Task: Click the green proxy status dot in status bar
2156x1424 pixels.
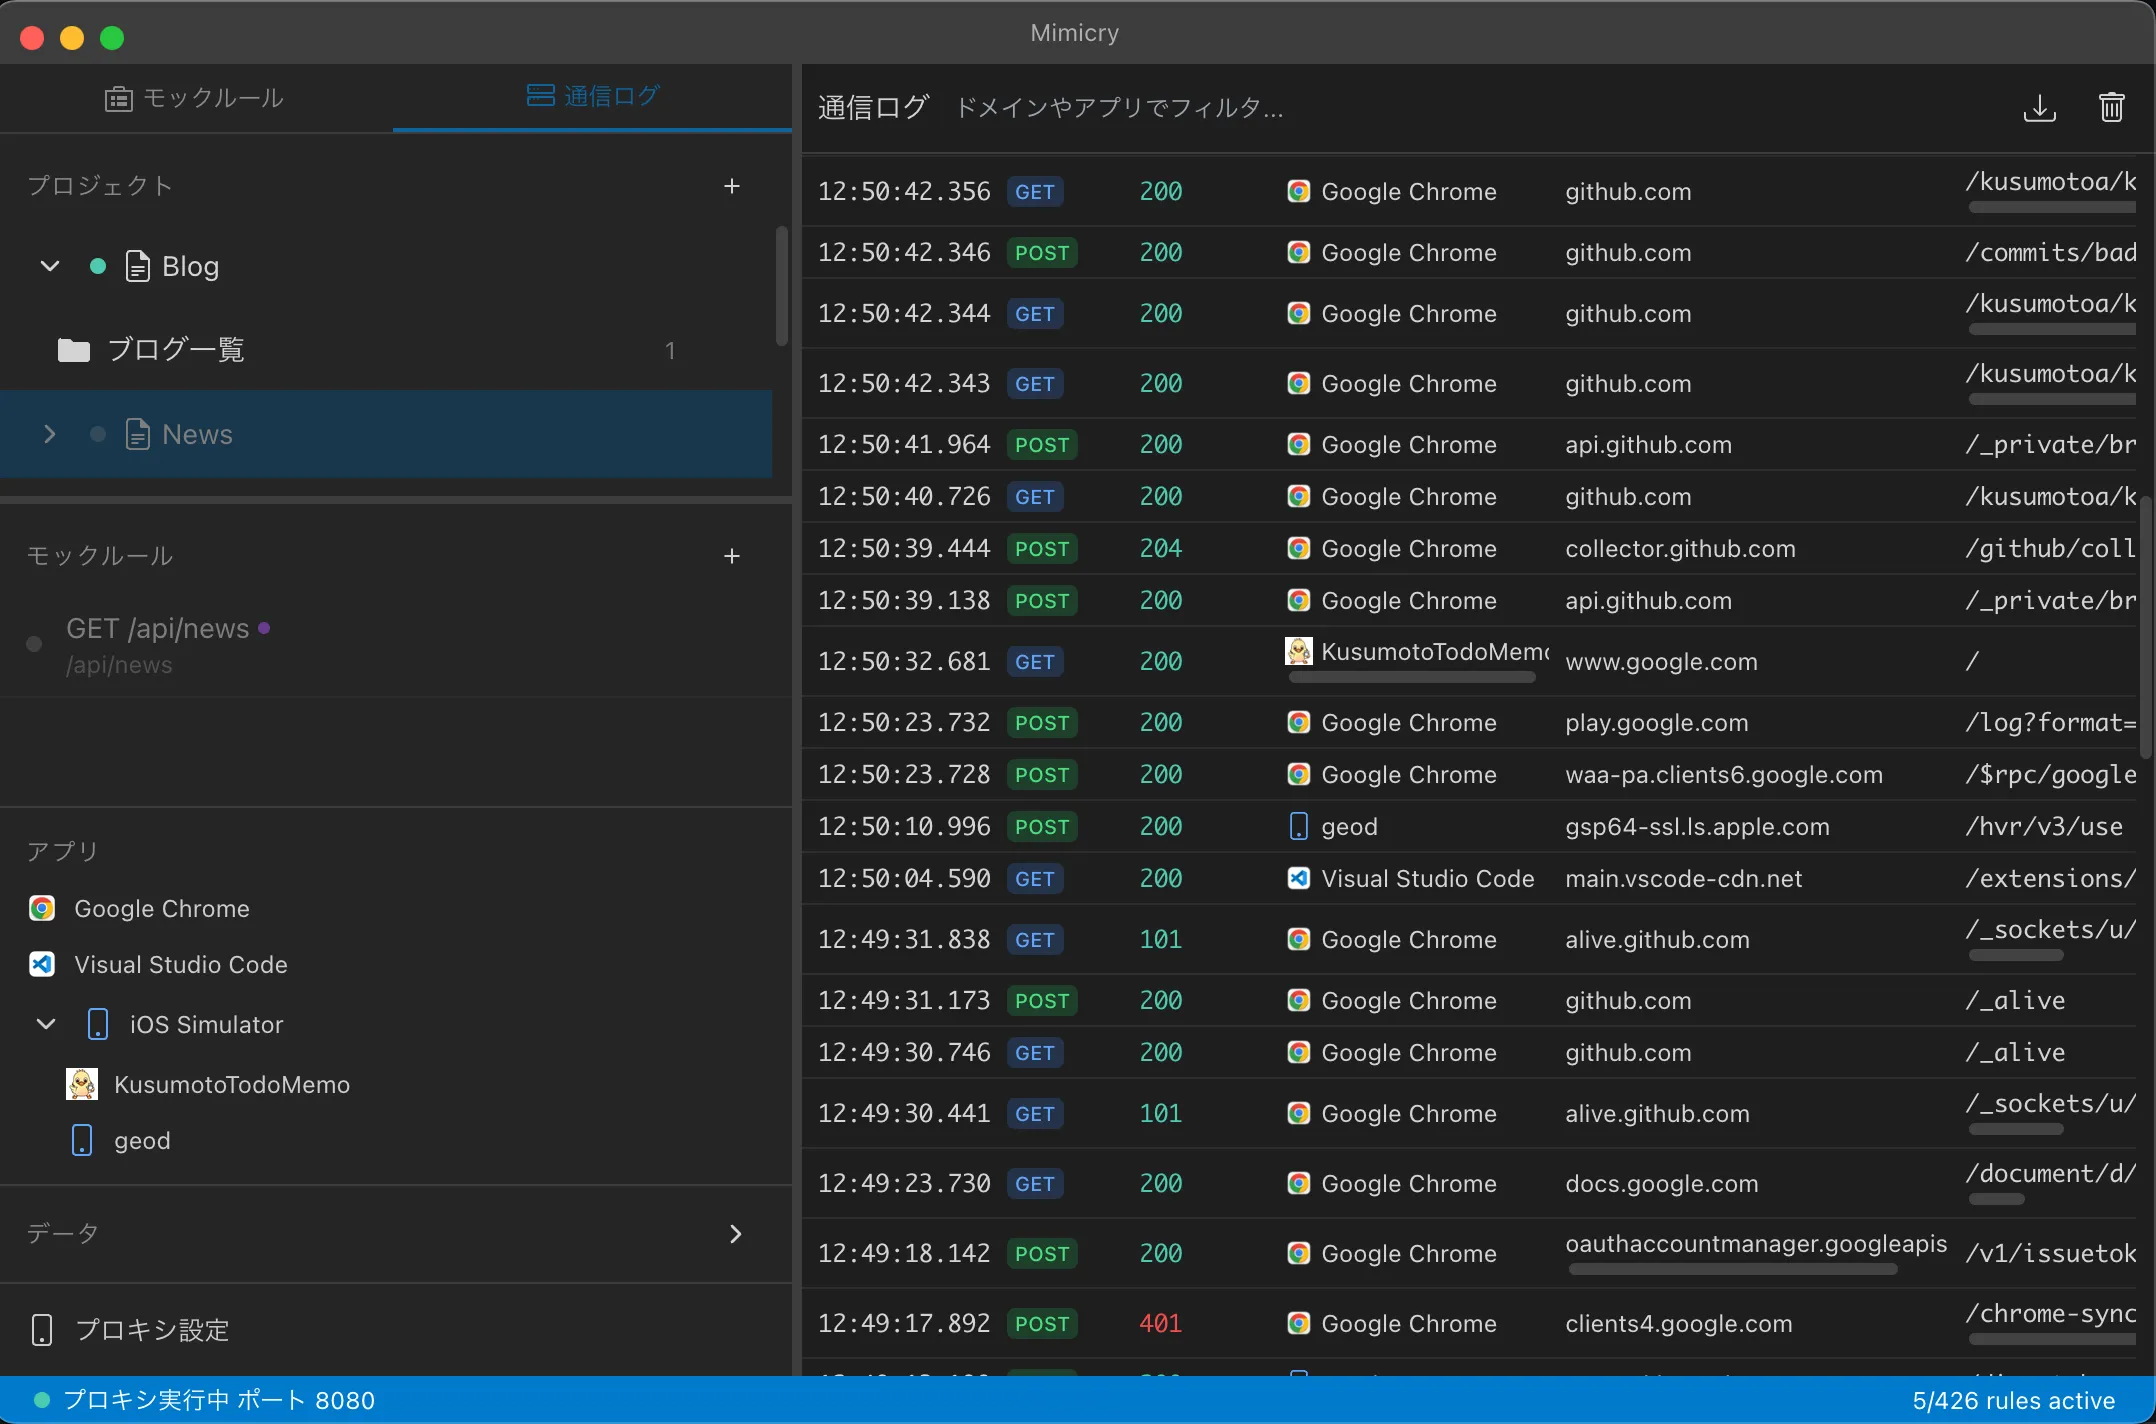Action: [42, 1400]
